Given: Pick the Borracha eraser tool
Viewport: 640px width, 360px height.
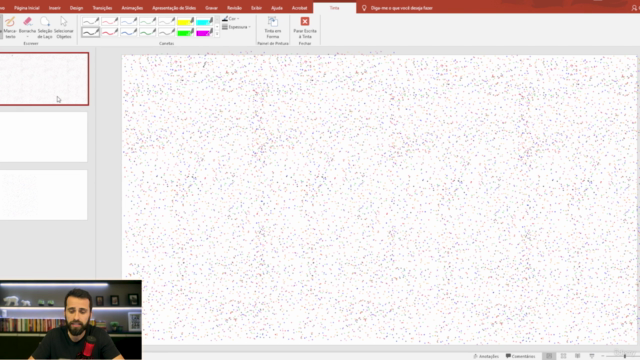Looking at the screenshot, I should coord(27,27).
